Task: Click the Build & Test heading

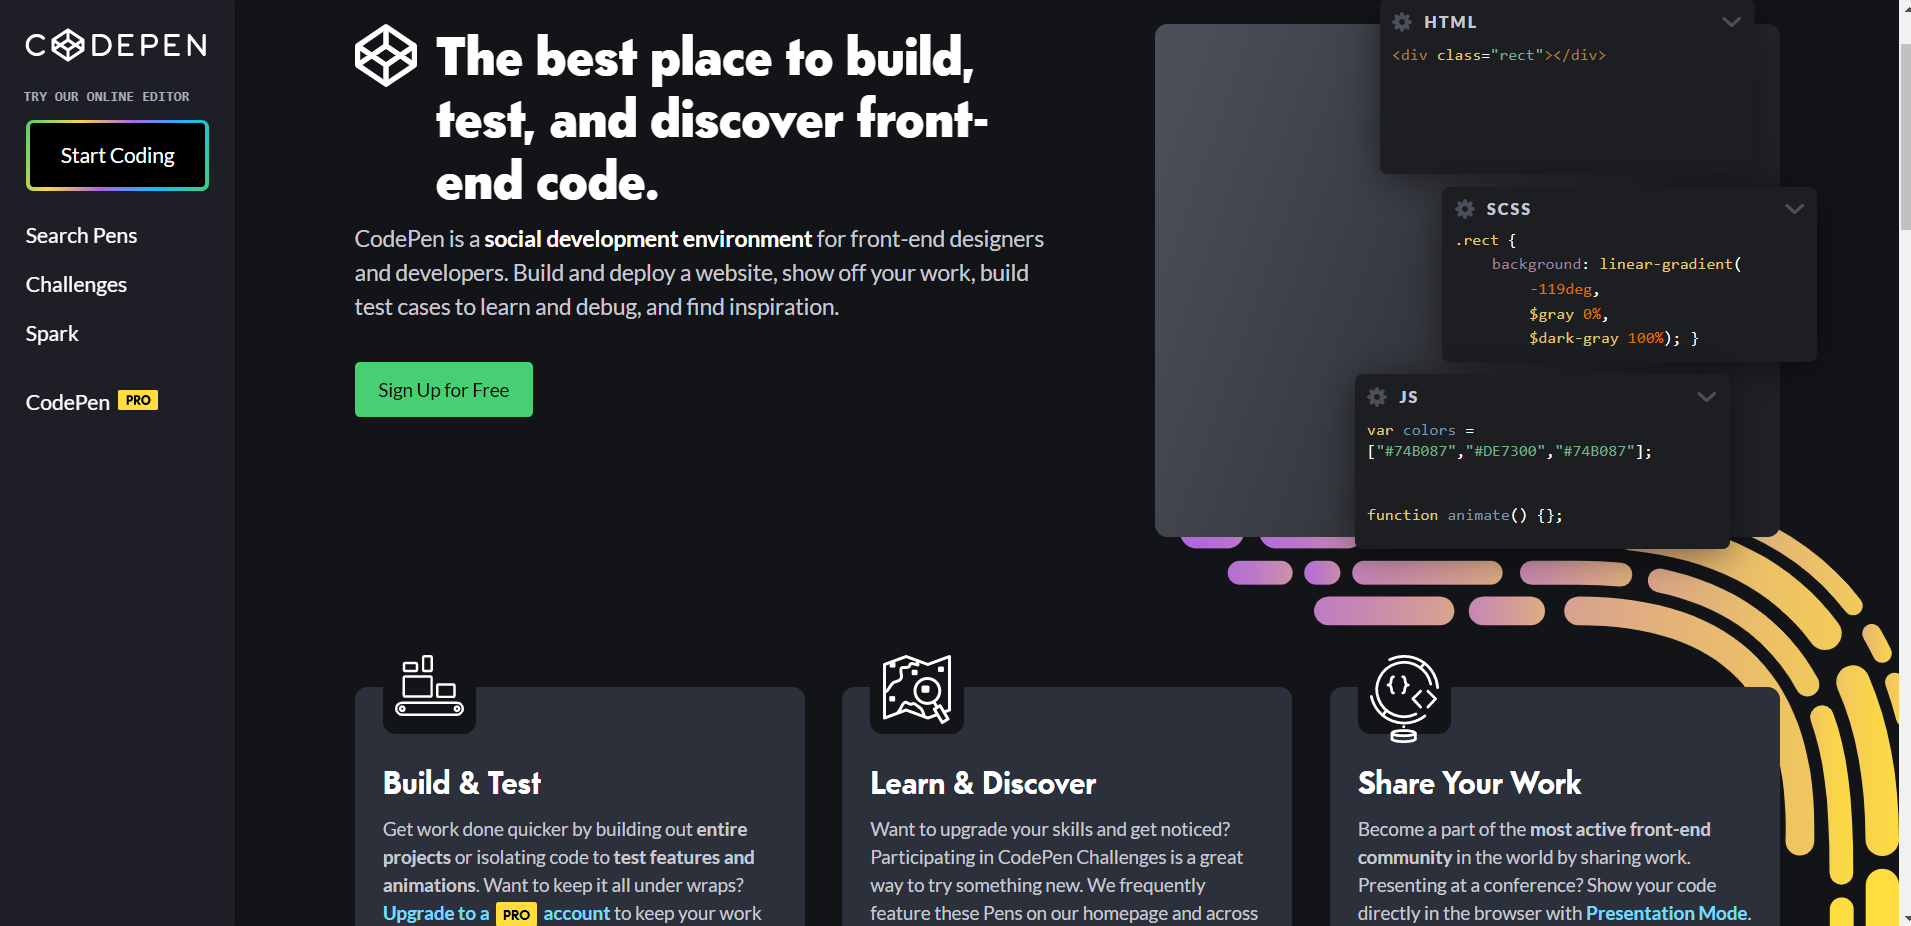Action: pyautogui.click(x=462, y=783)
